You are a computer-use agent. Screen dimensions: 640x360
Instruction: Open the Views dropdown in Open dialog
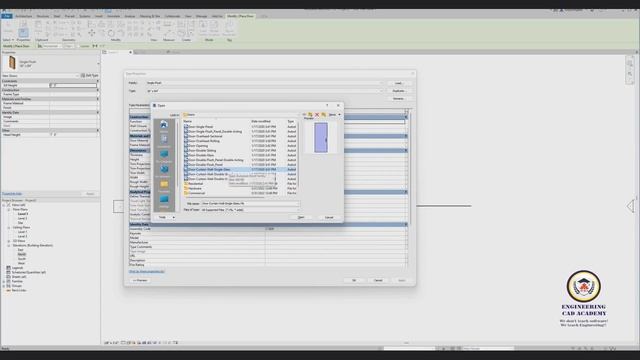point(335,115)
